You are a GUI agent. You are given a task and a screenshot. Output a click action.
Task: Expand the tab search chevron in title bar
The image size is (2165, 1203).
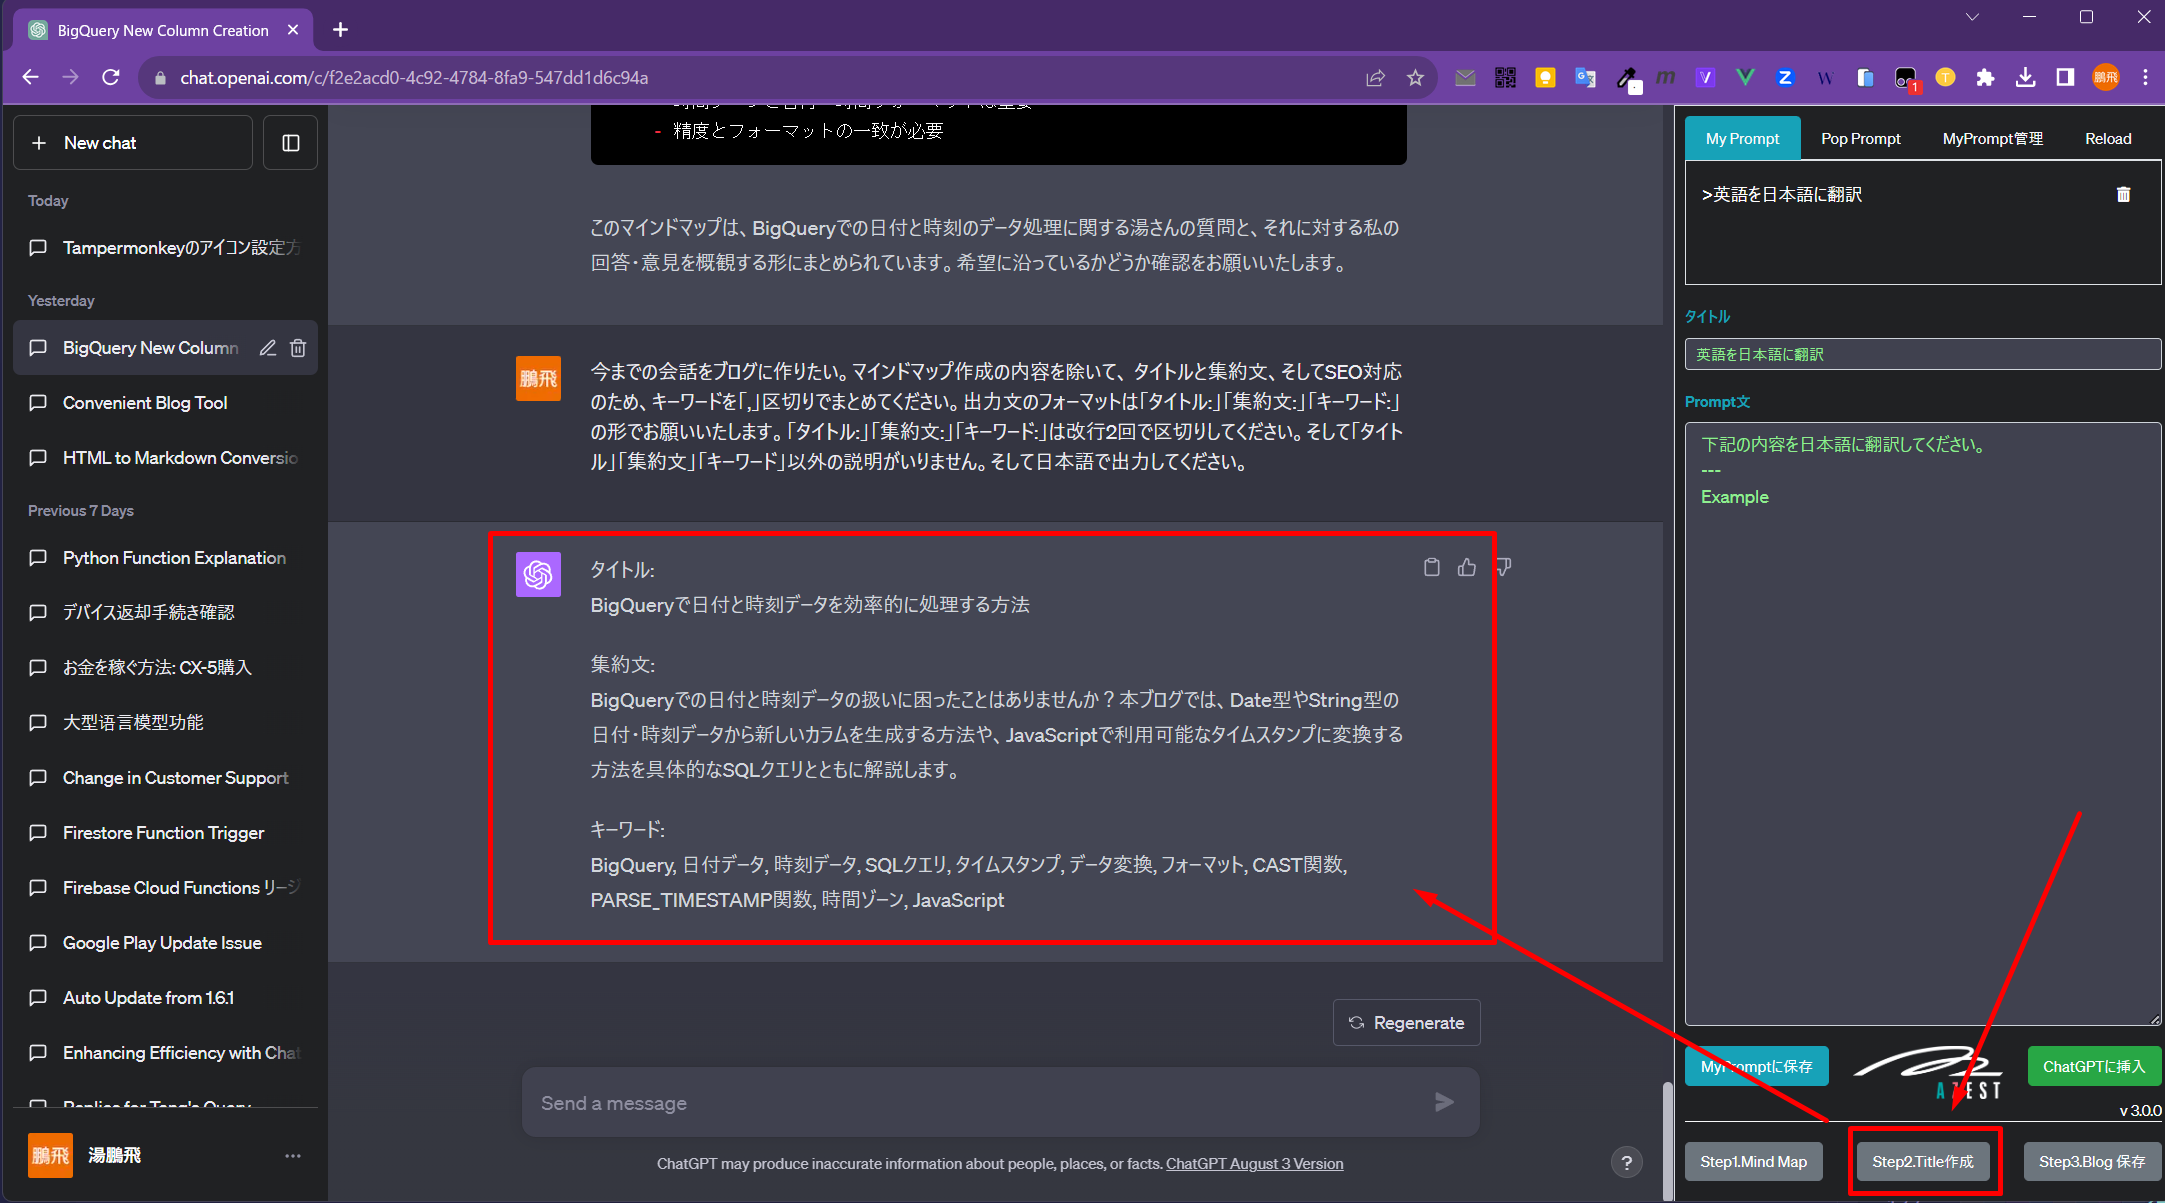tap(1972, 17)
